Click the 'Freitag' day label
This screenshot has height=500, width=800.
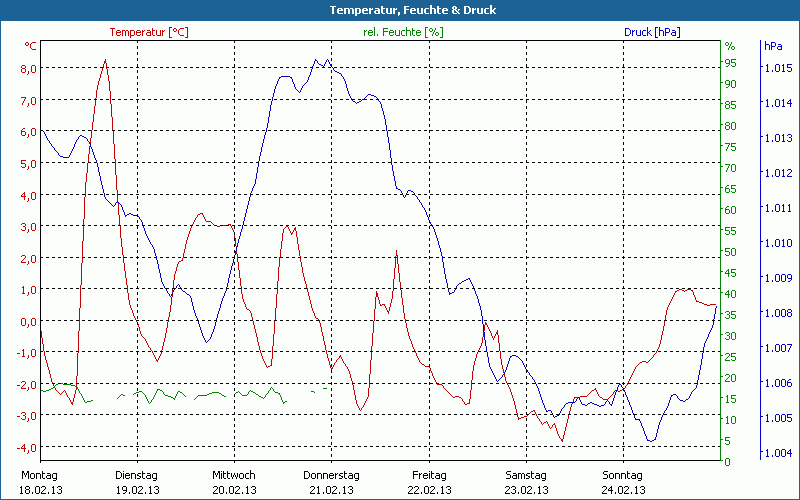pos(428,475)
